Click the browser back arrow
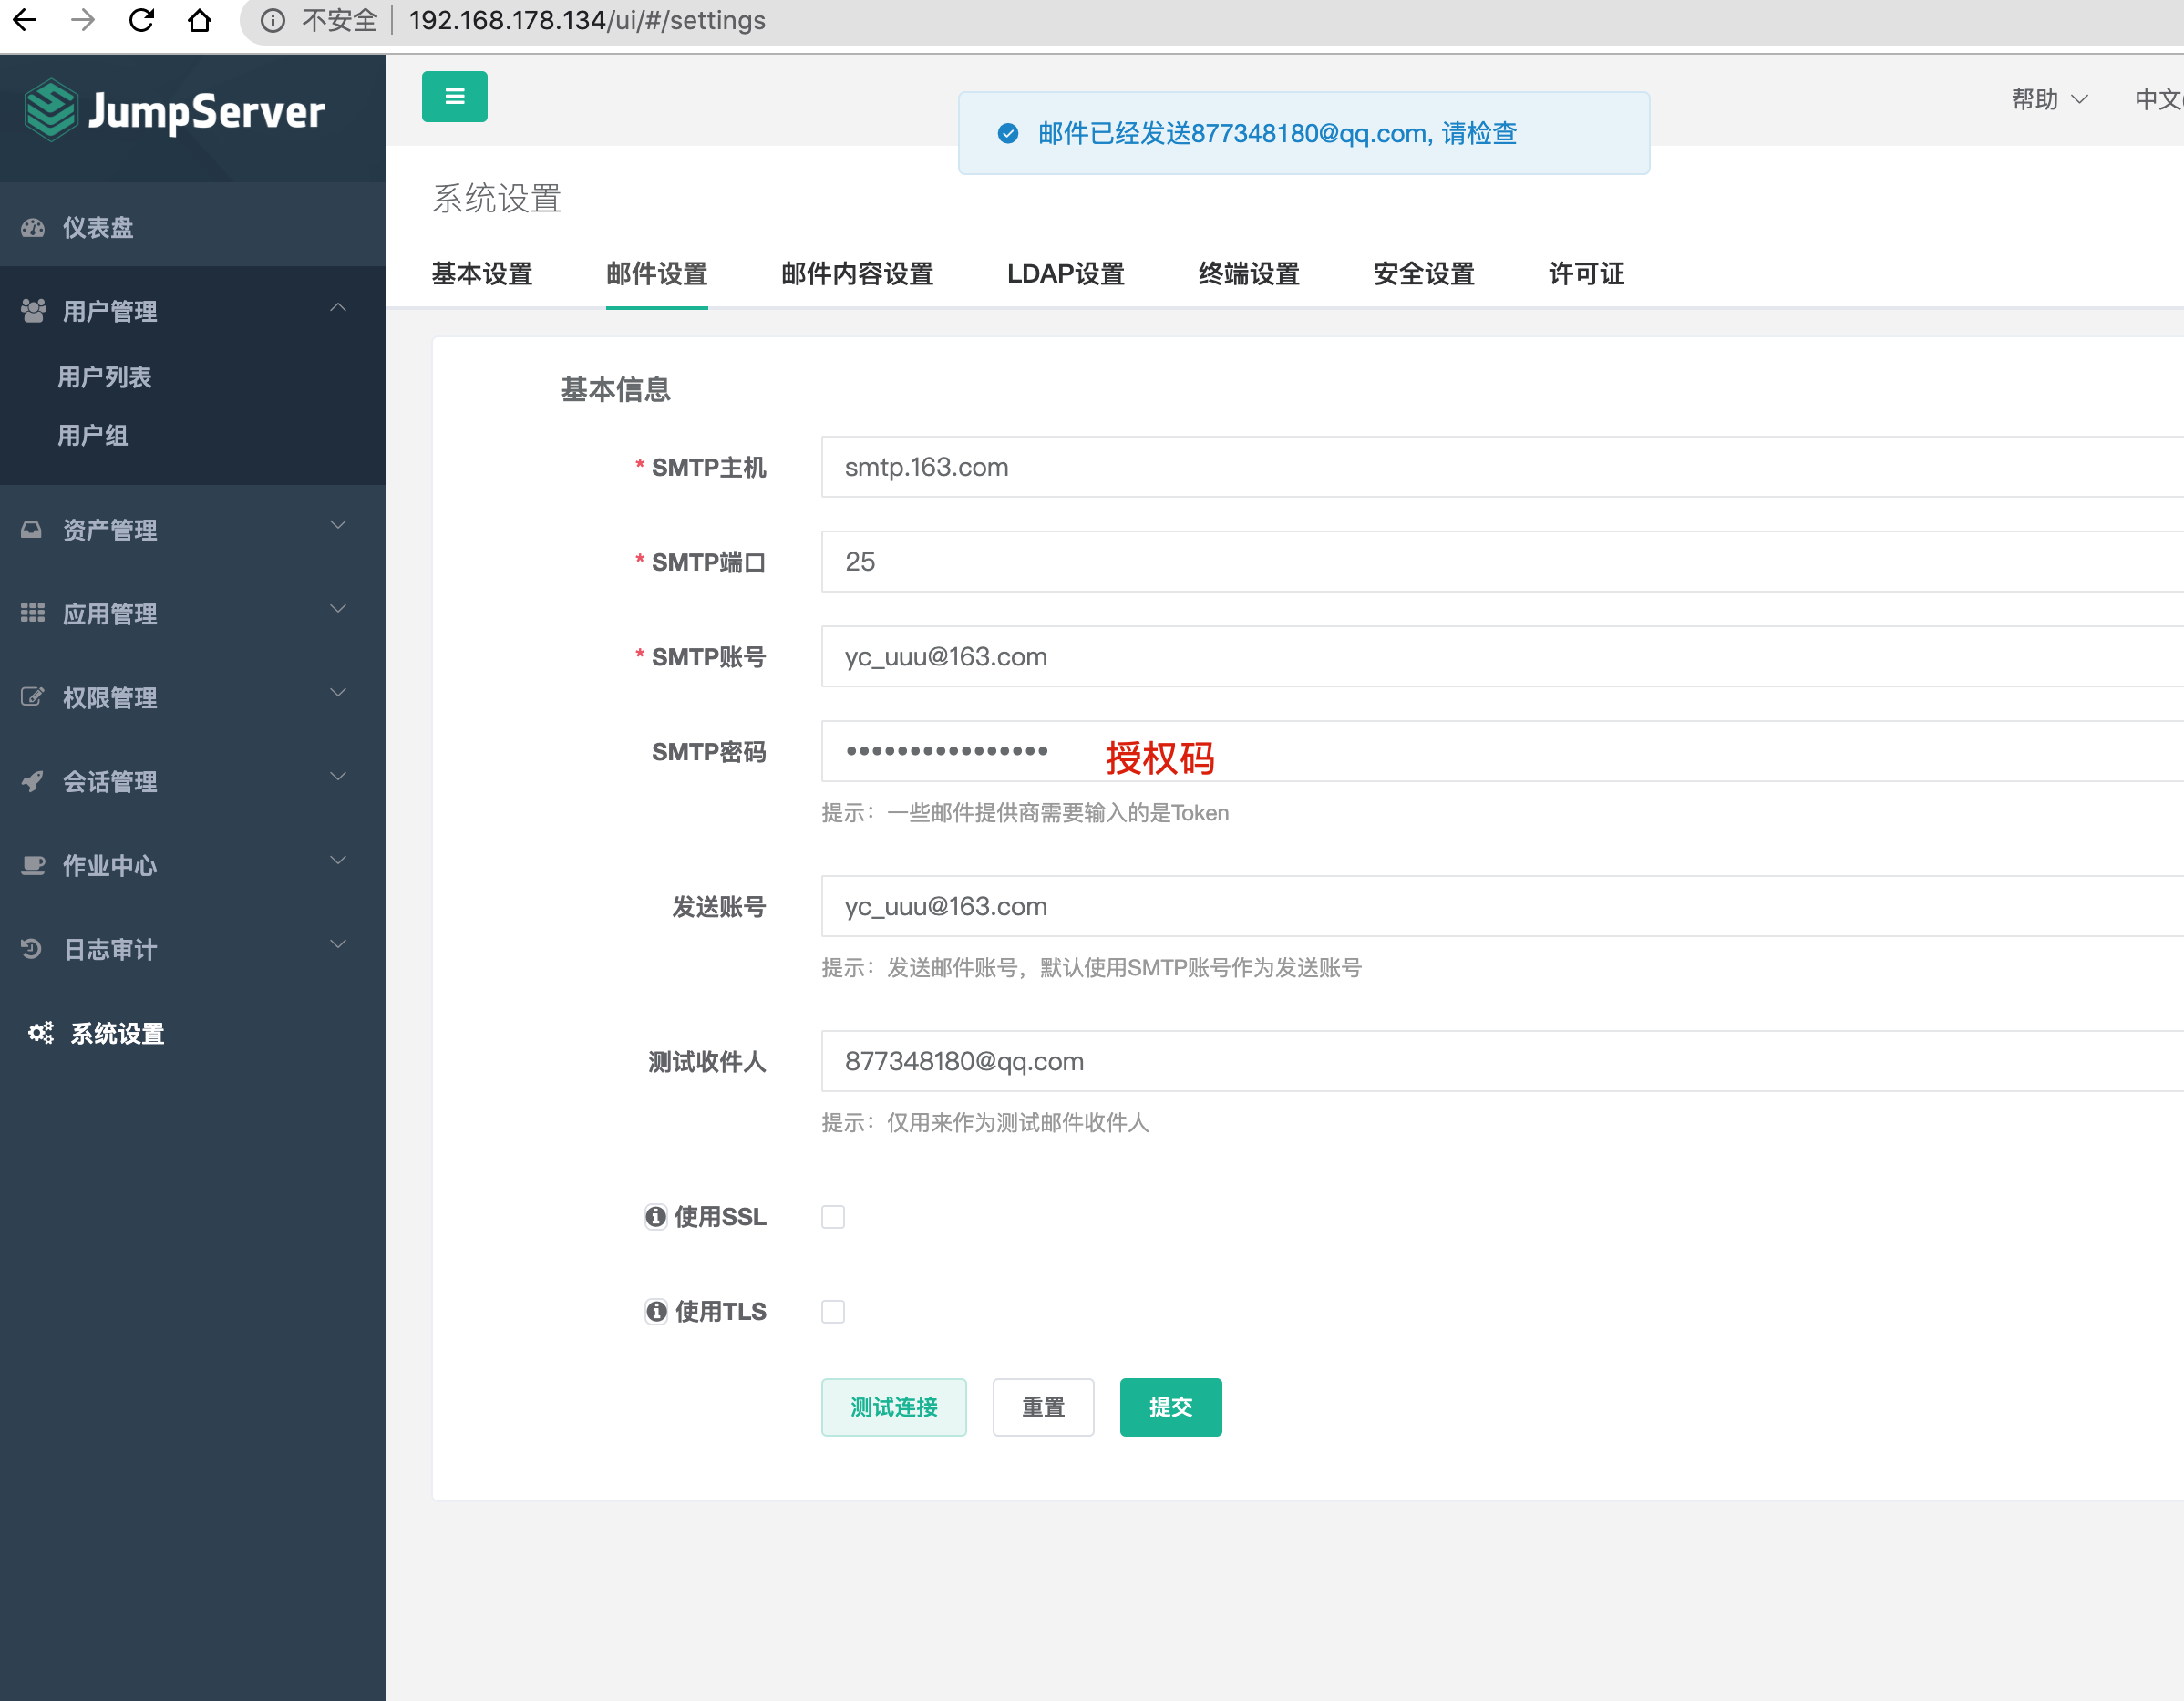2184x1701 pixels. [25, 20]
